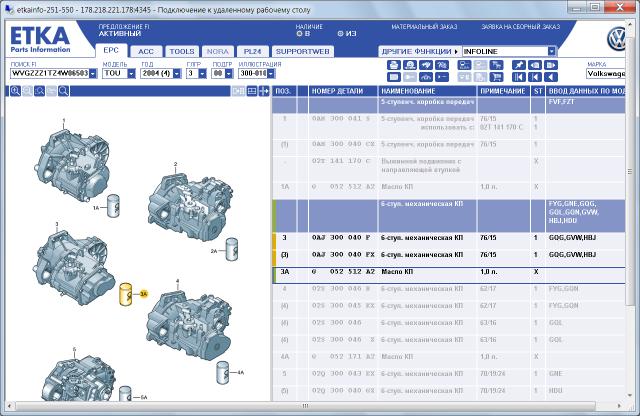
Task: Open the INFOLINE dropdown arrow
Action: (551, 51)
